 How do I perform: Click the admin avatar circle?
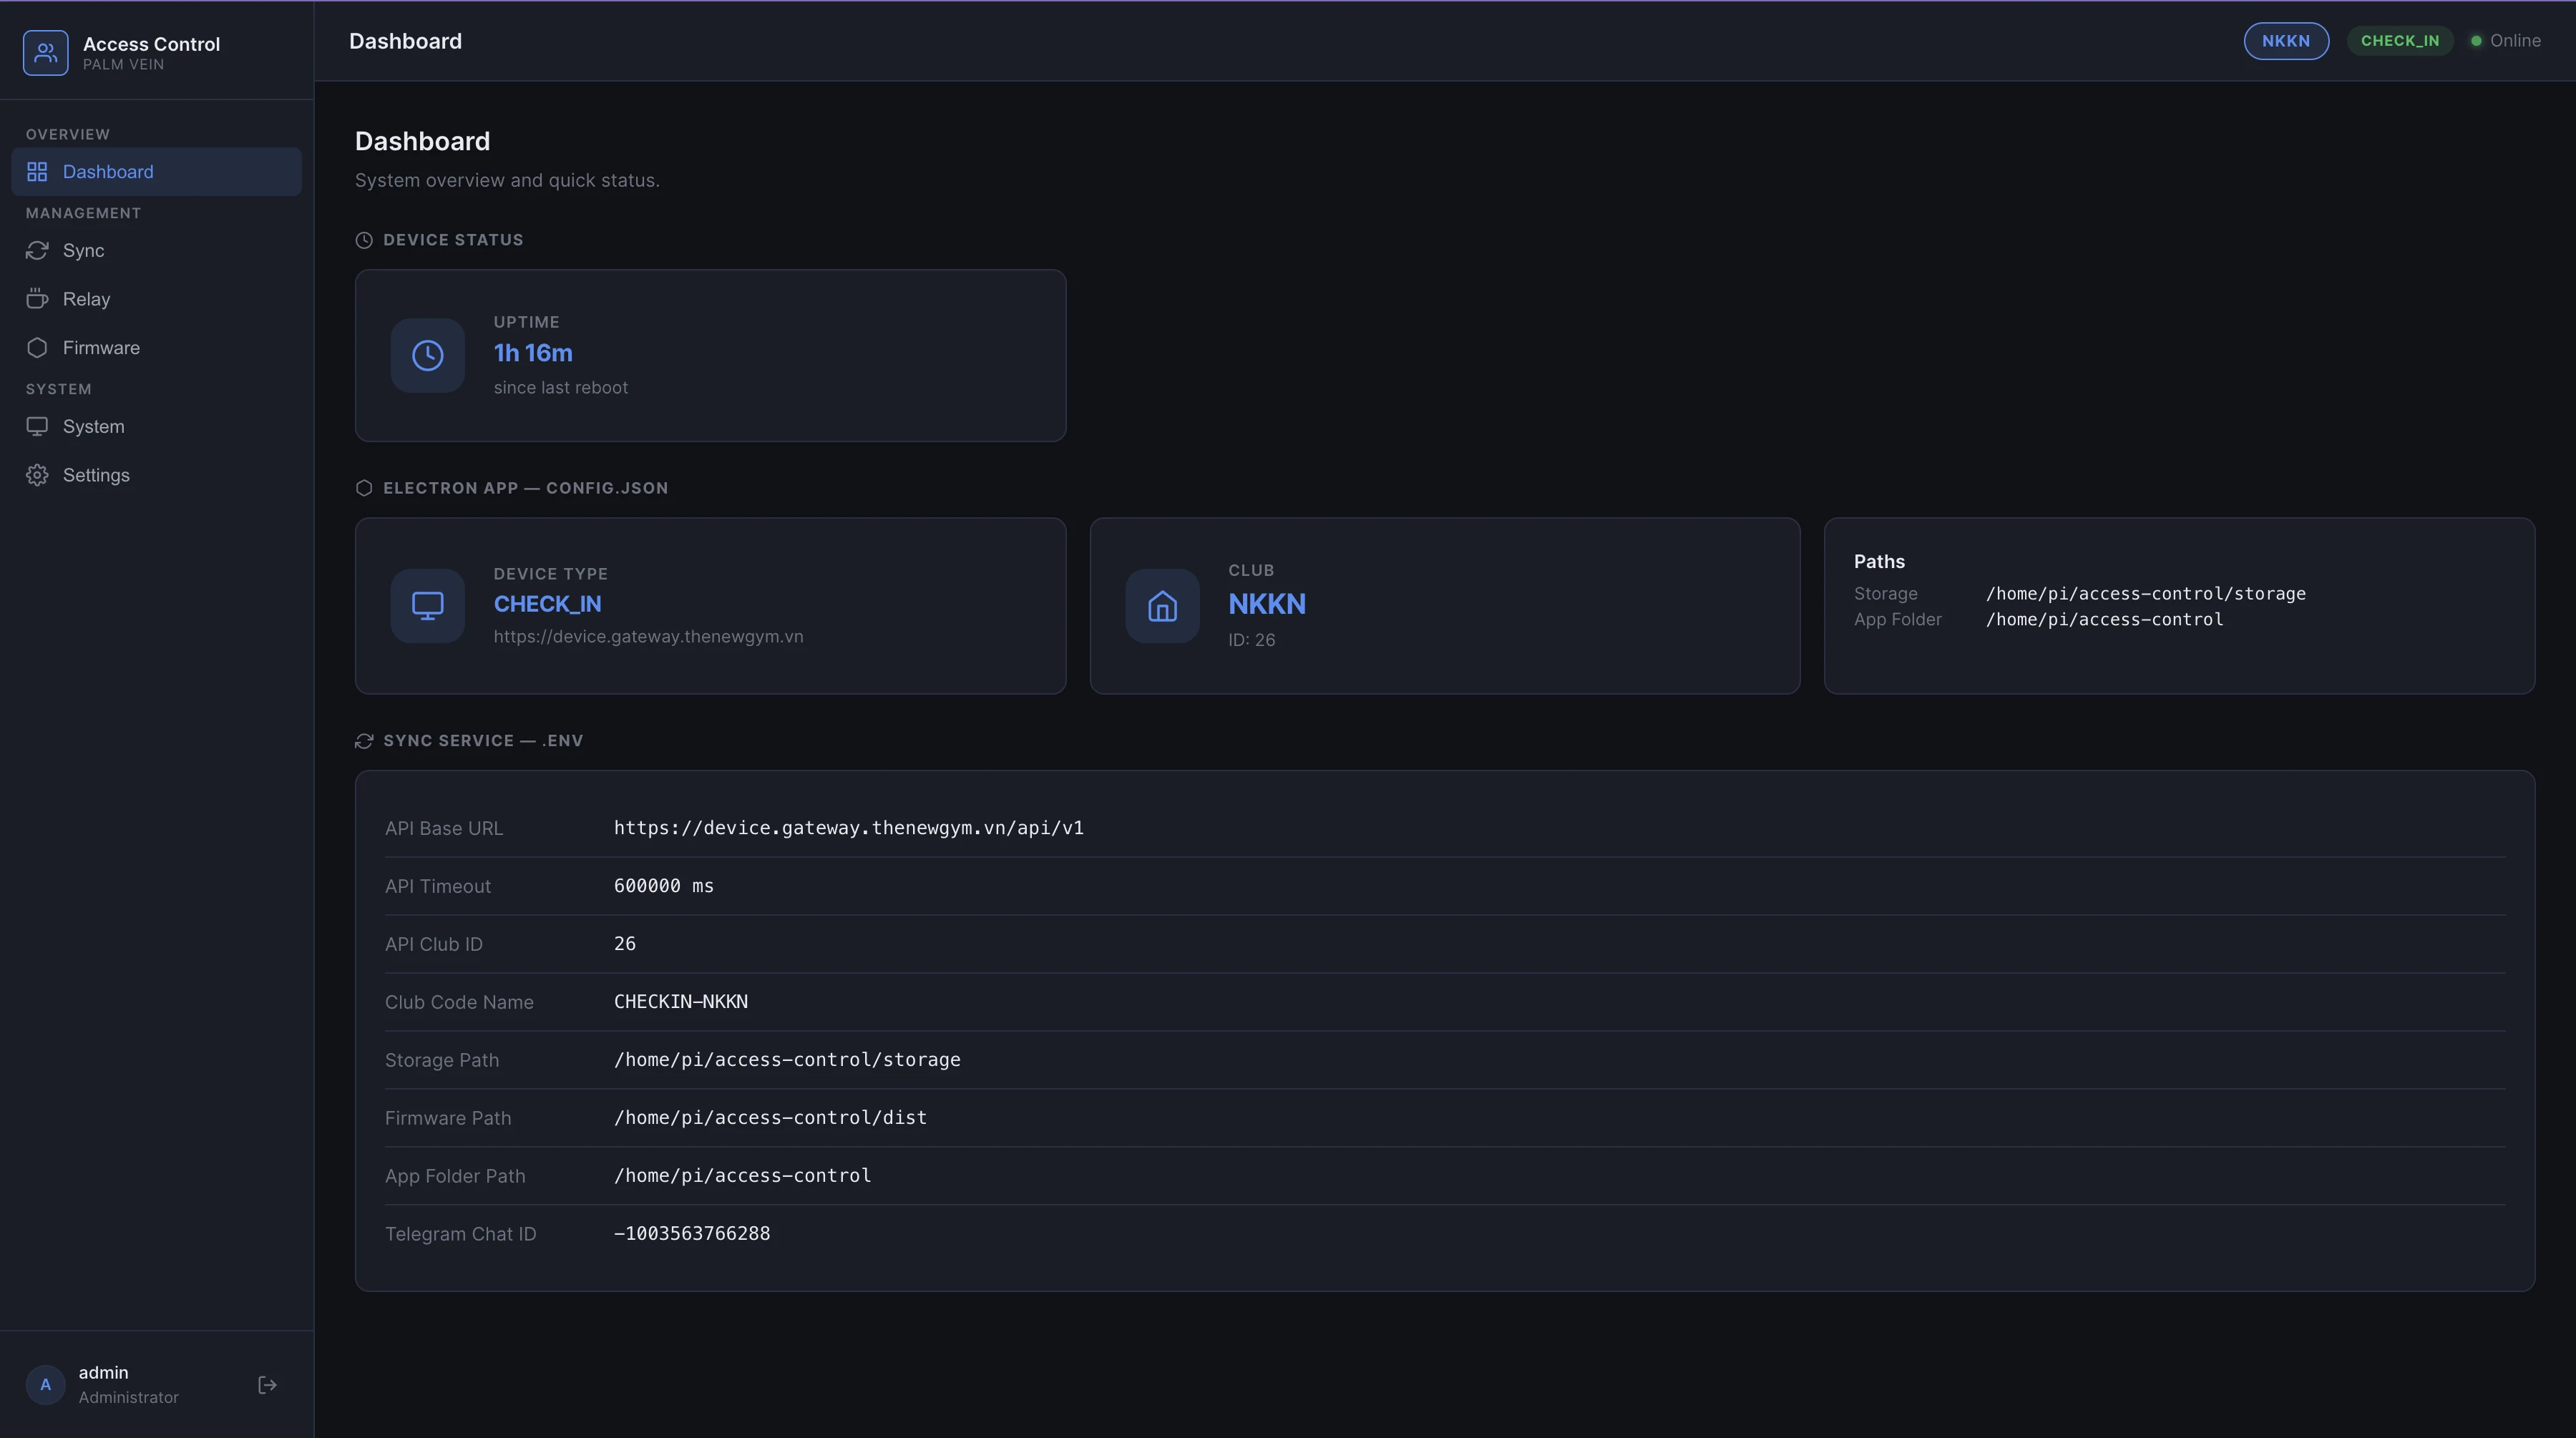pyautogui.click(x=45, y=1385)
